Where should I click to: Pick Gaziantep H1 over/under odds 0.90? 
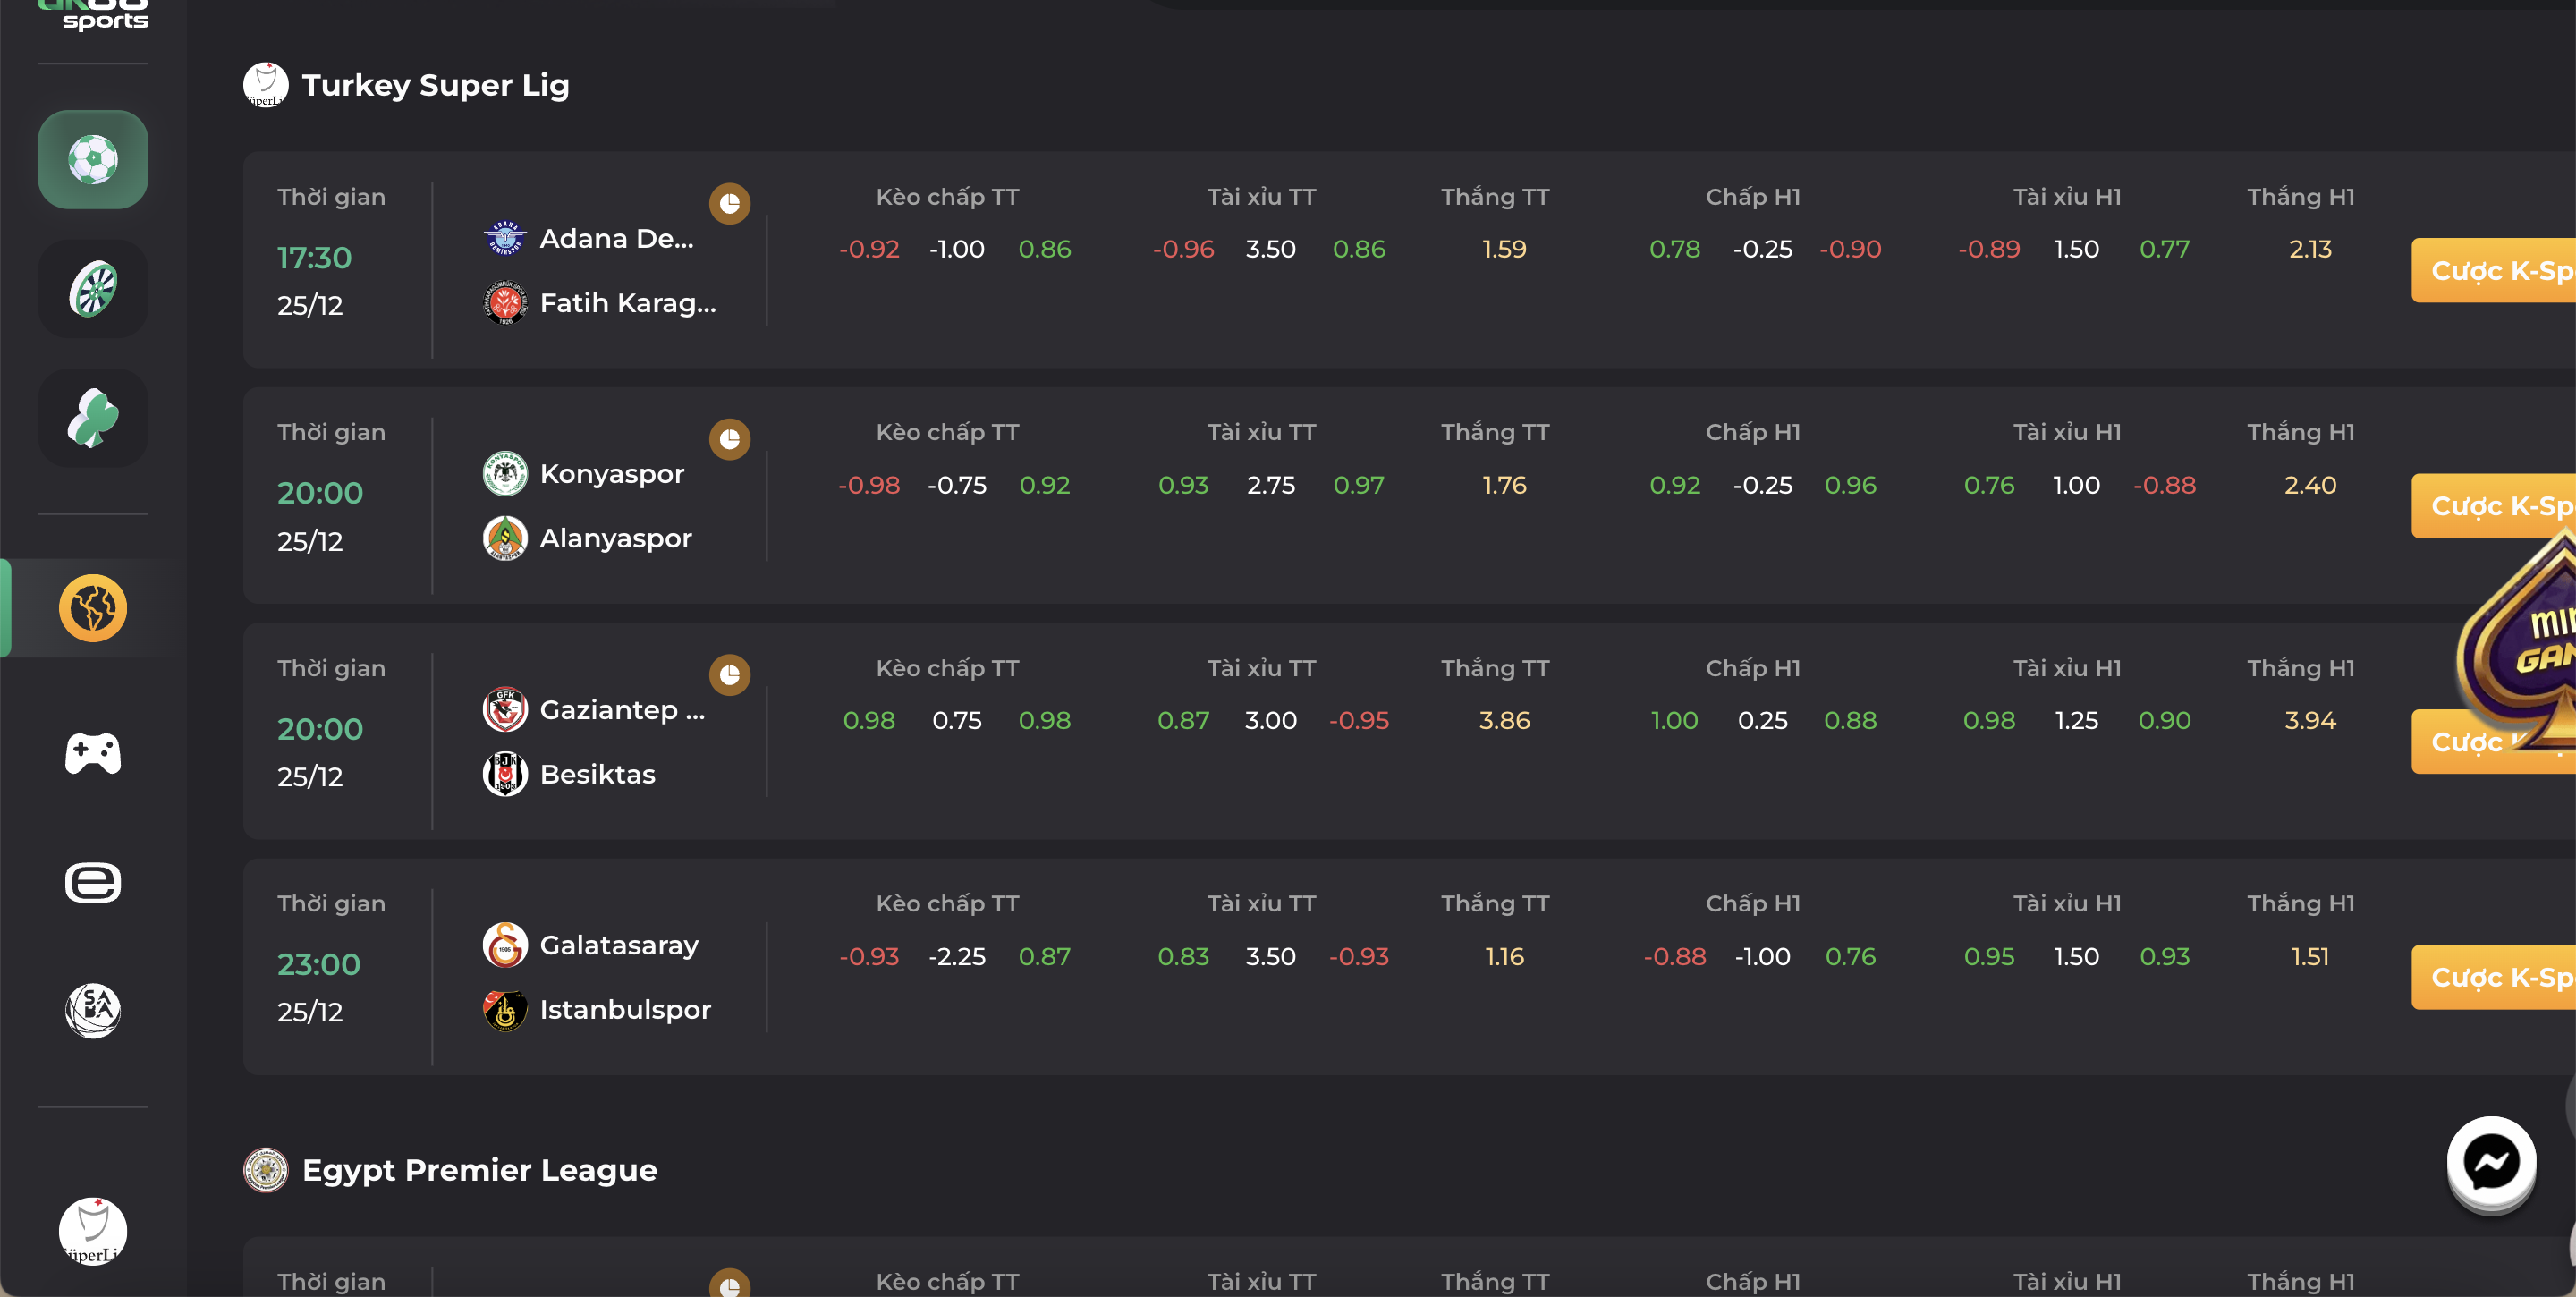coord(2165,720)
